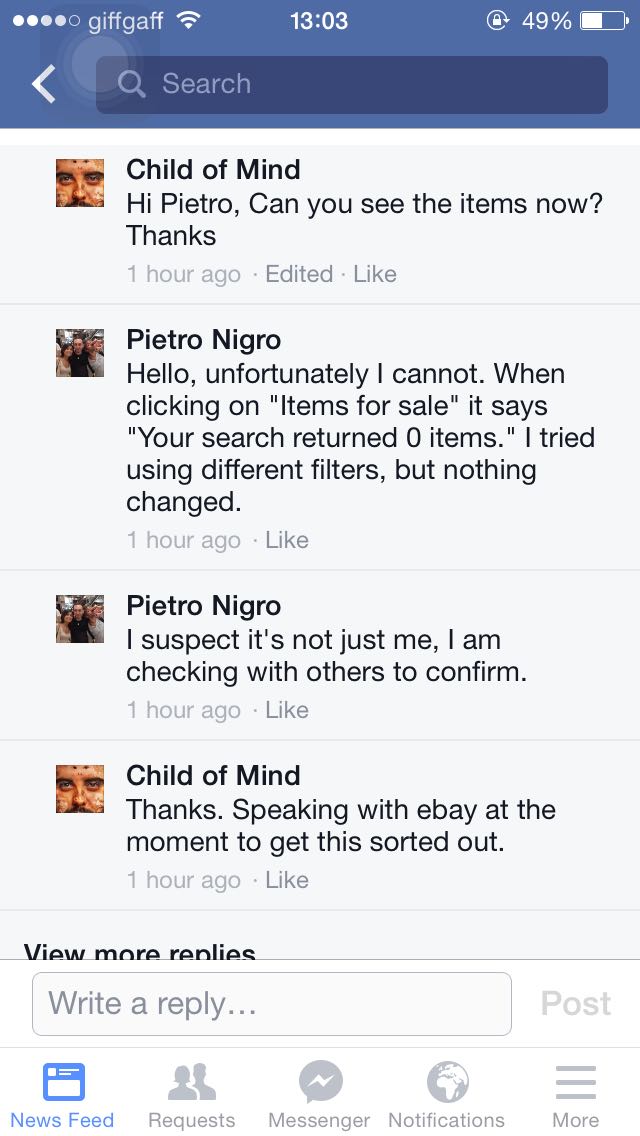640x1136 pixels.
Task: Like Child of Mind's "Hi Pietro" comment
Action: (375, 274)
